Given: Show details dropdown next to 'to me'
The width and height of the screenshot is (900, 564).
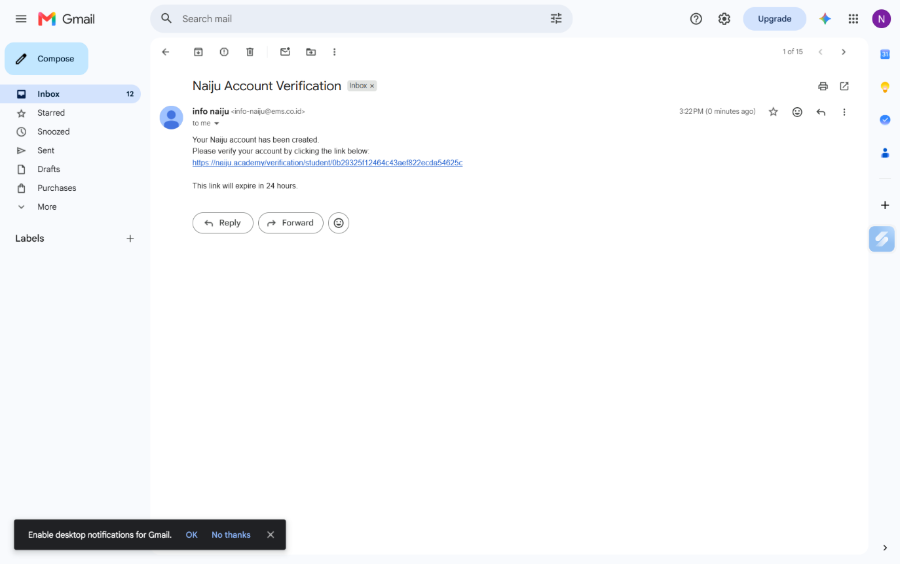Looking at the screenshot, I should (x=216, y=123).
